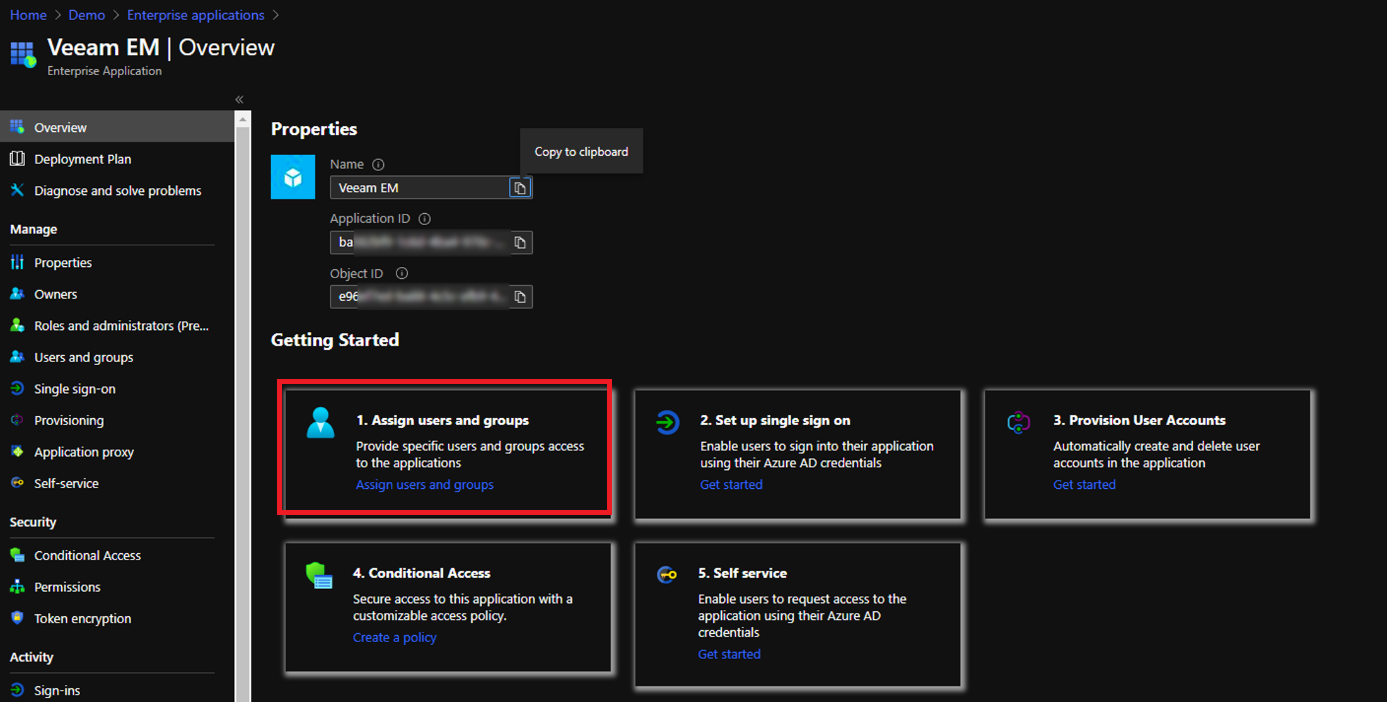Click the info icon beside Object ID
This screenshot has height=702, width=1387.
(402, 273)
